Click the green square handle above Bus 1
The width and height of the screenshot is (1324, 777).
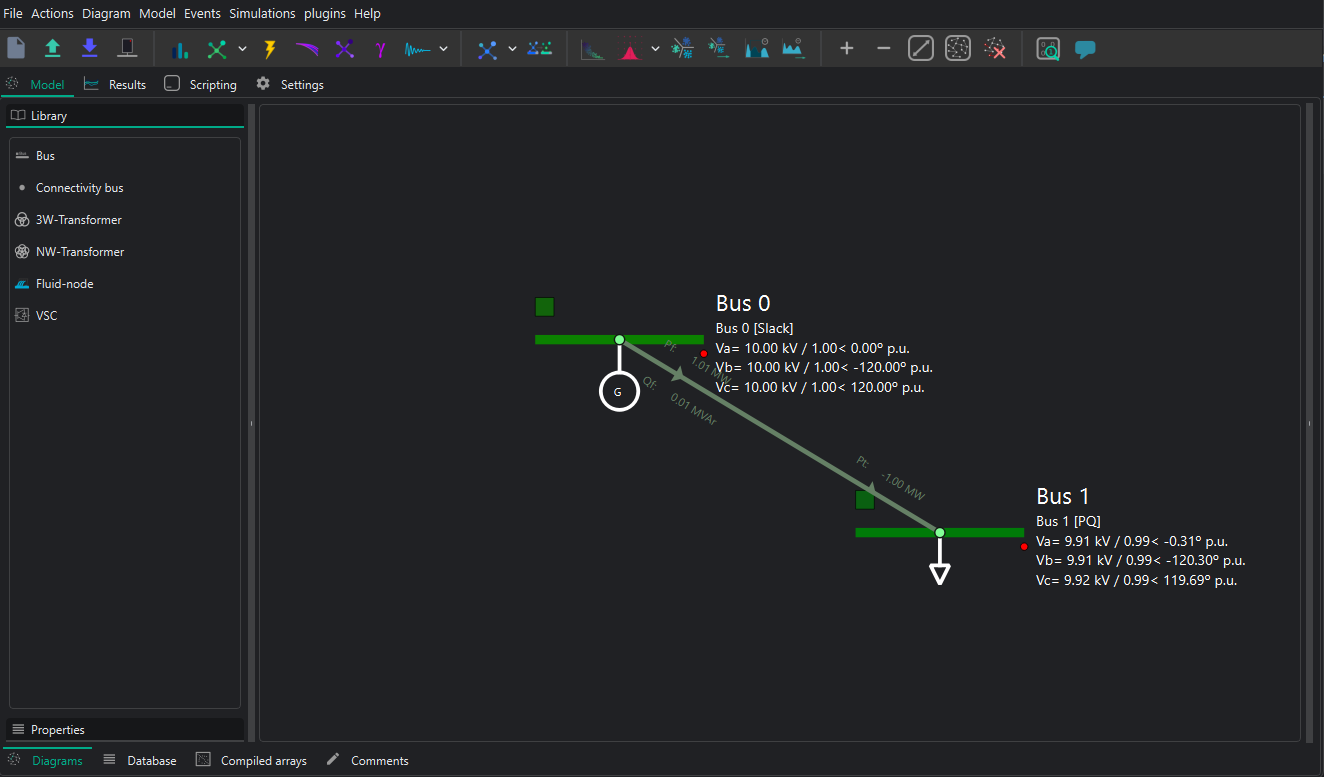[x=865, y=500]
